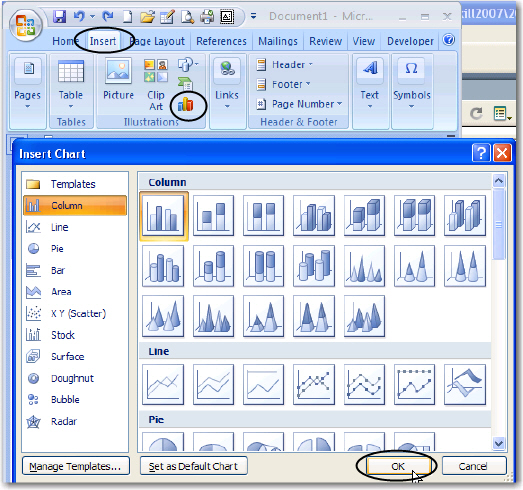Switch to the Page Layout tab
The height and width of the screenshot is (490, 523).
tap(157, 41)
